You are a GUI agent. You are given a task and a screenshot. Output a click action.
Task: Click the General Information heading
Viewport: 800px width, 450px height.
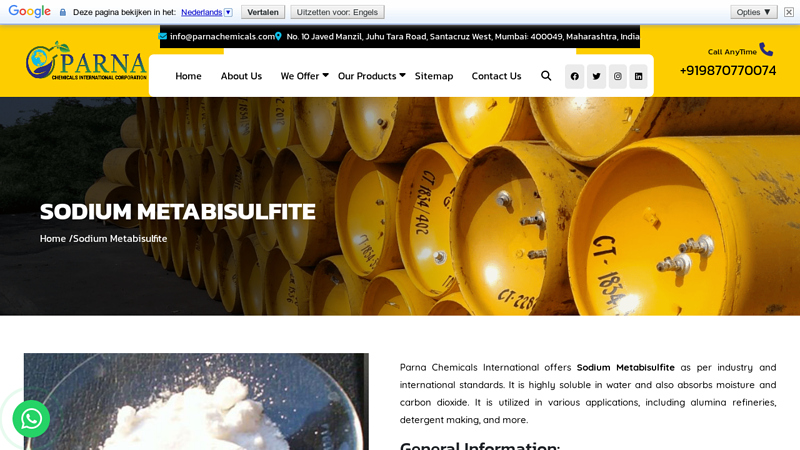tap(480, 445)
